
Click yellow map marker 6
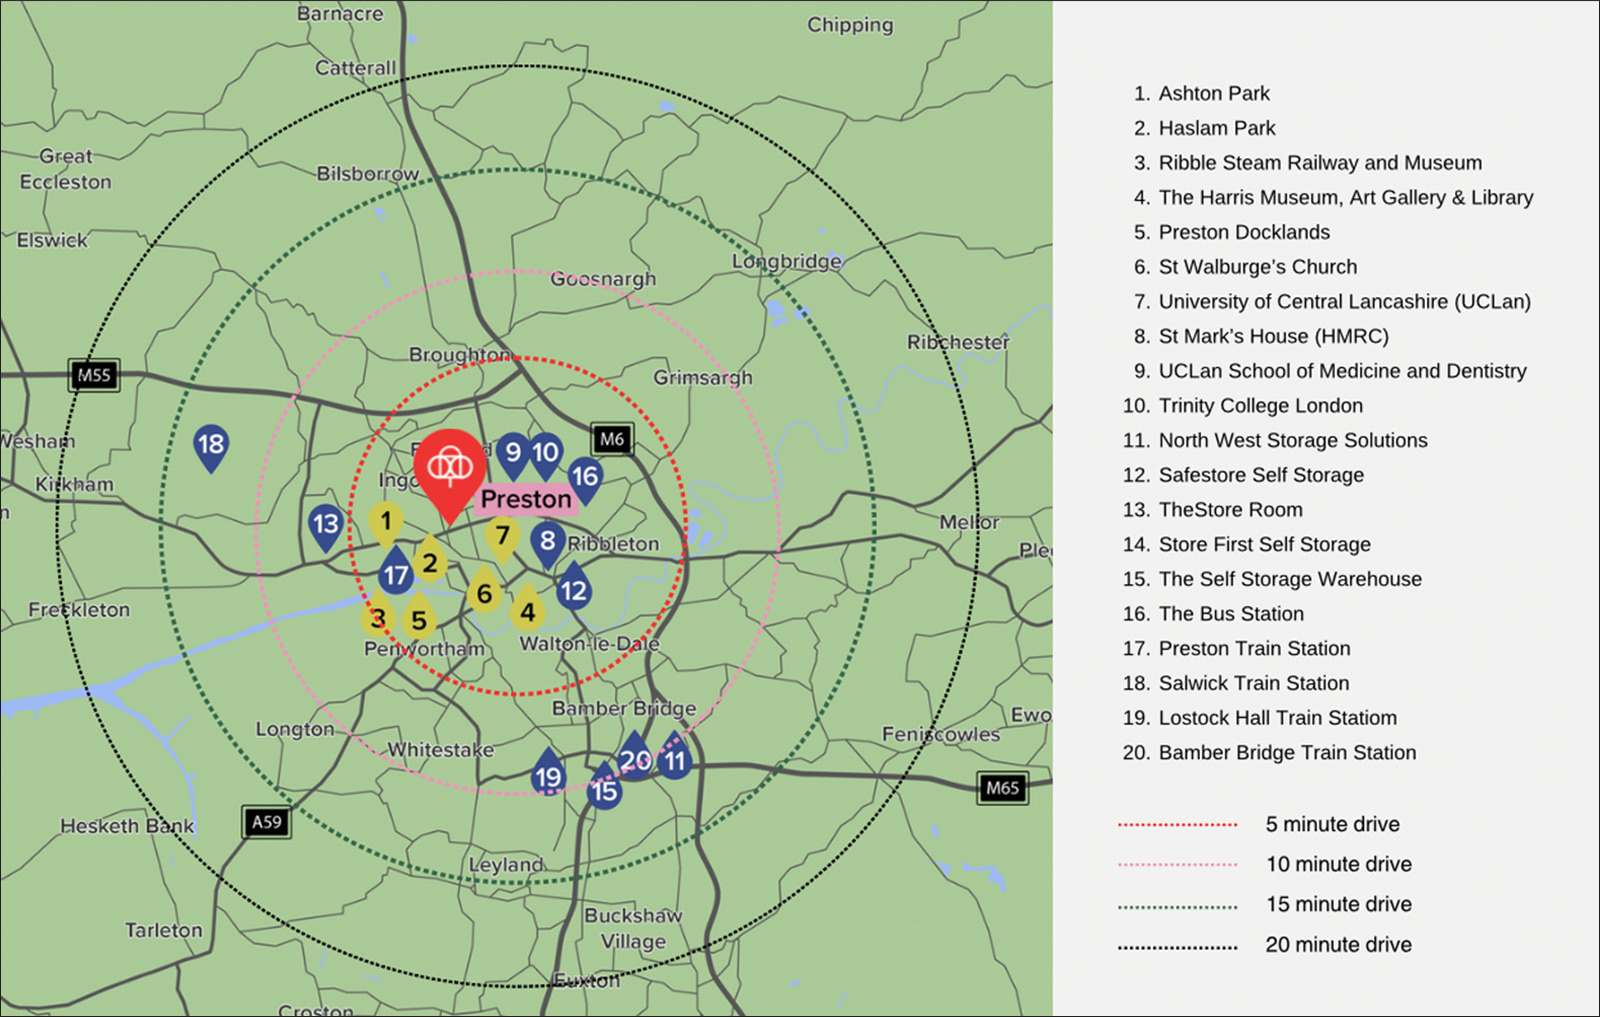tap(484, 591)
